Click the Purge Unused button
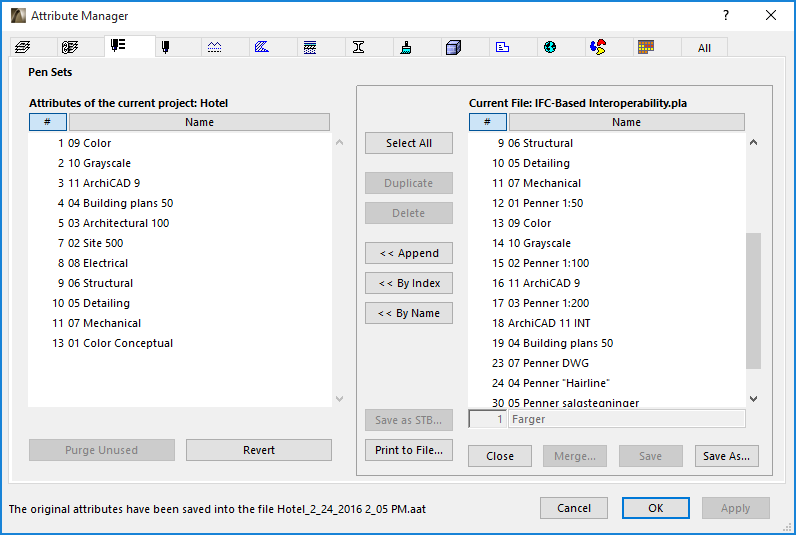This screenshot has width=796, height=535. coord(102,450)
